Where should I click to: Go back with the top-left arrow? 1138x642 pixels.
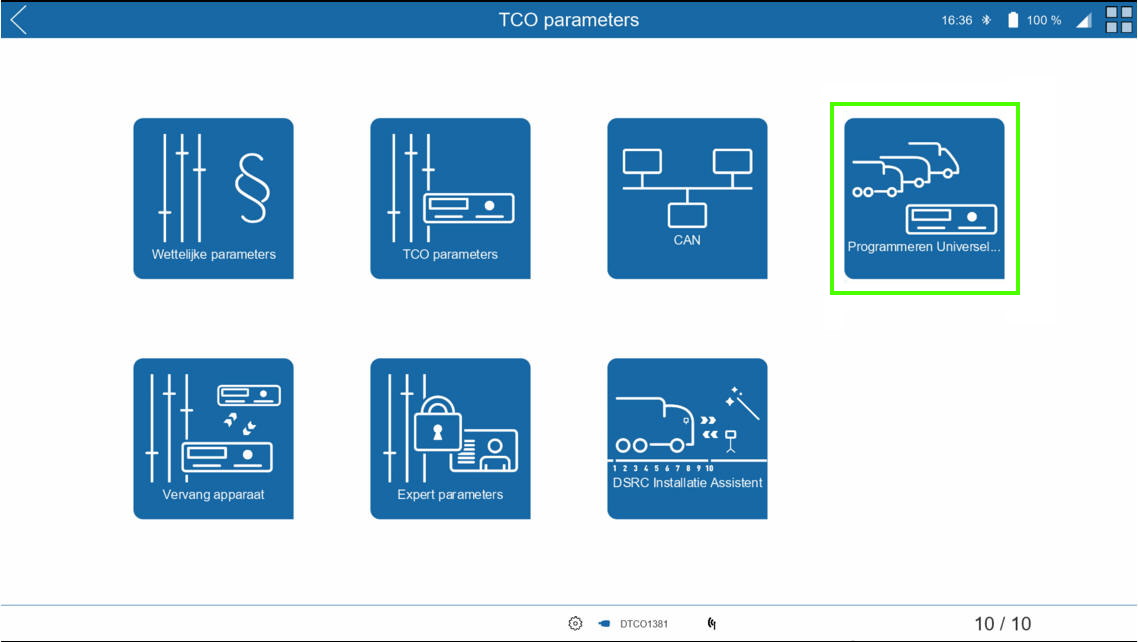pos(19,20)
